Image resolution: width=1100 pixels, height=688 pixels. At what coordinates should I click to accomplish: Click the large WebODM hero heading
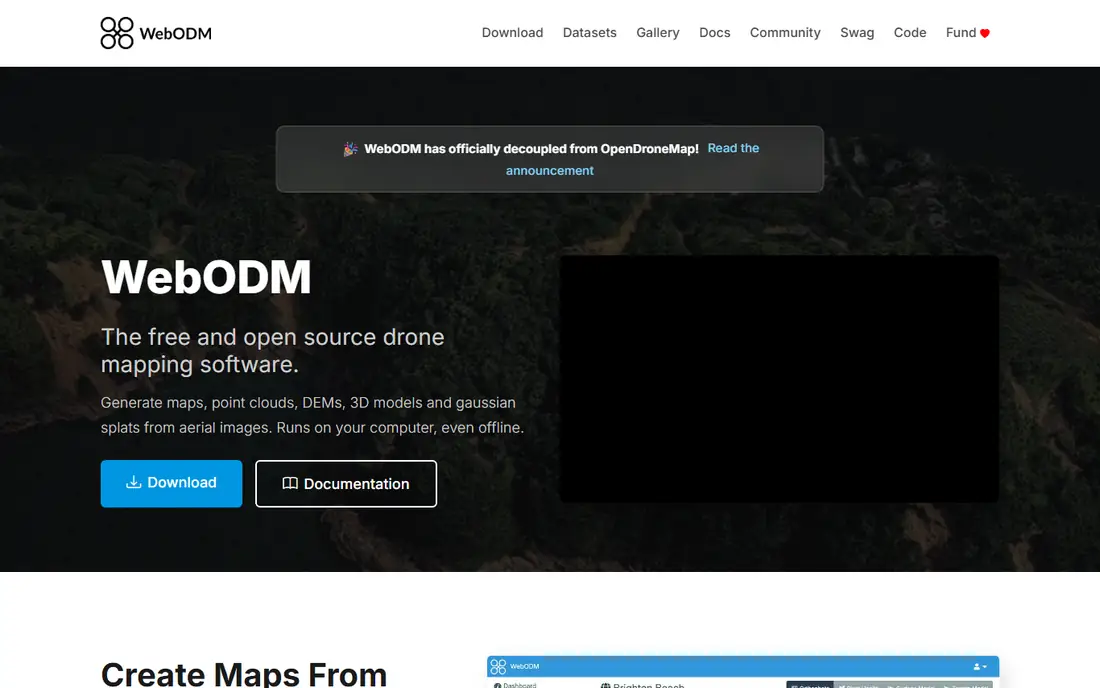[x=206, y=277]
